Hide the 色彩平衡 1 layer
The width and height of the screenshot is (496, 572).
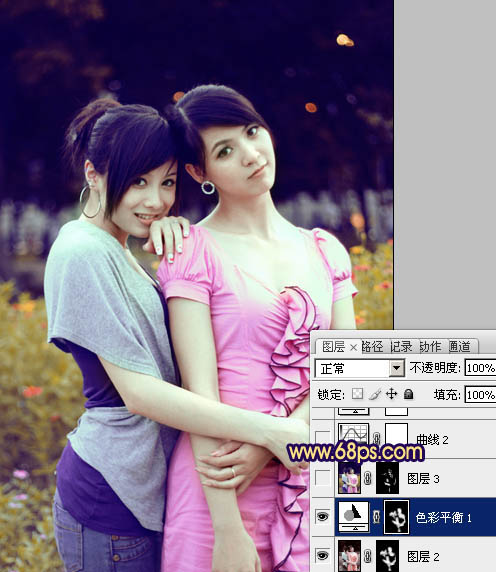click(322, 517)
